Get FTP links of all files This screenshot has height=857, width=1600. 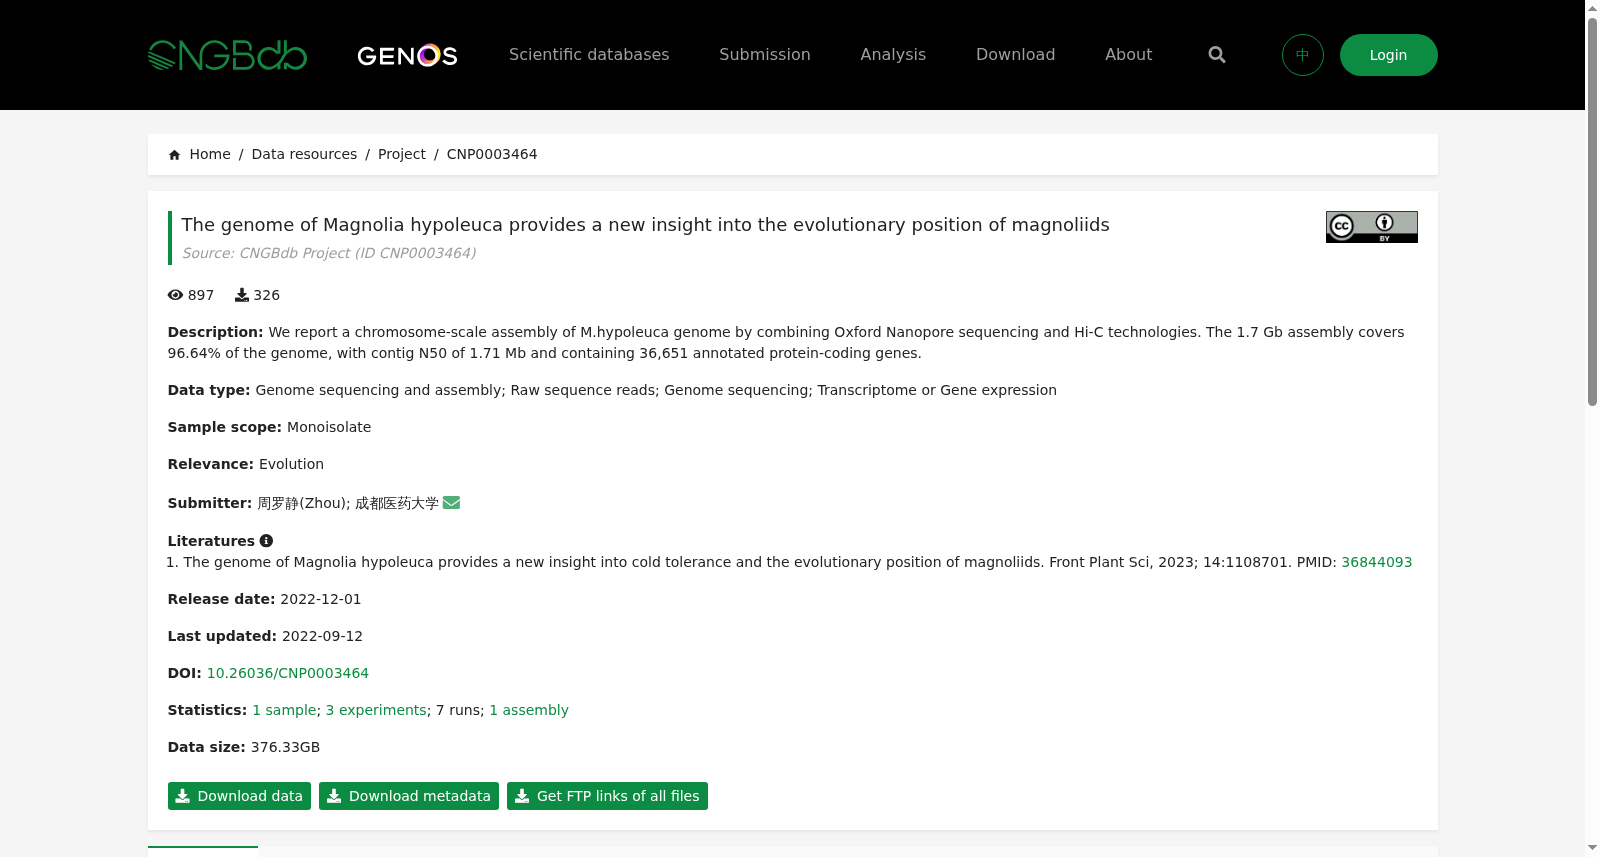[x=607, y=796]
